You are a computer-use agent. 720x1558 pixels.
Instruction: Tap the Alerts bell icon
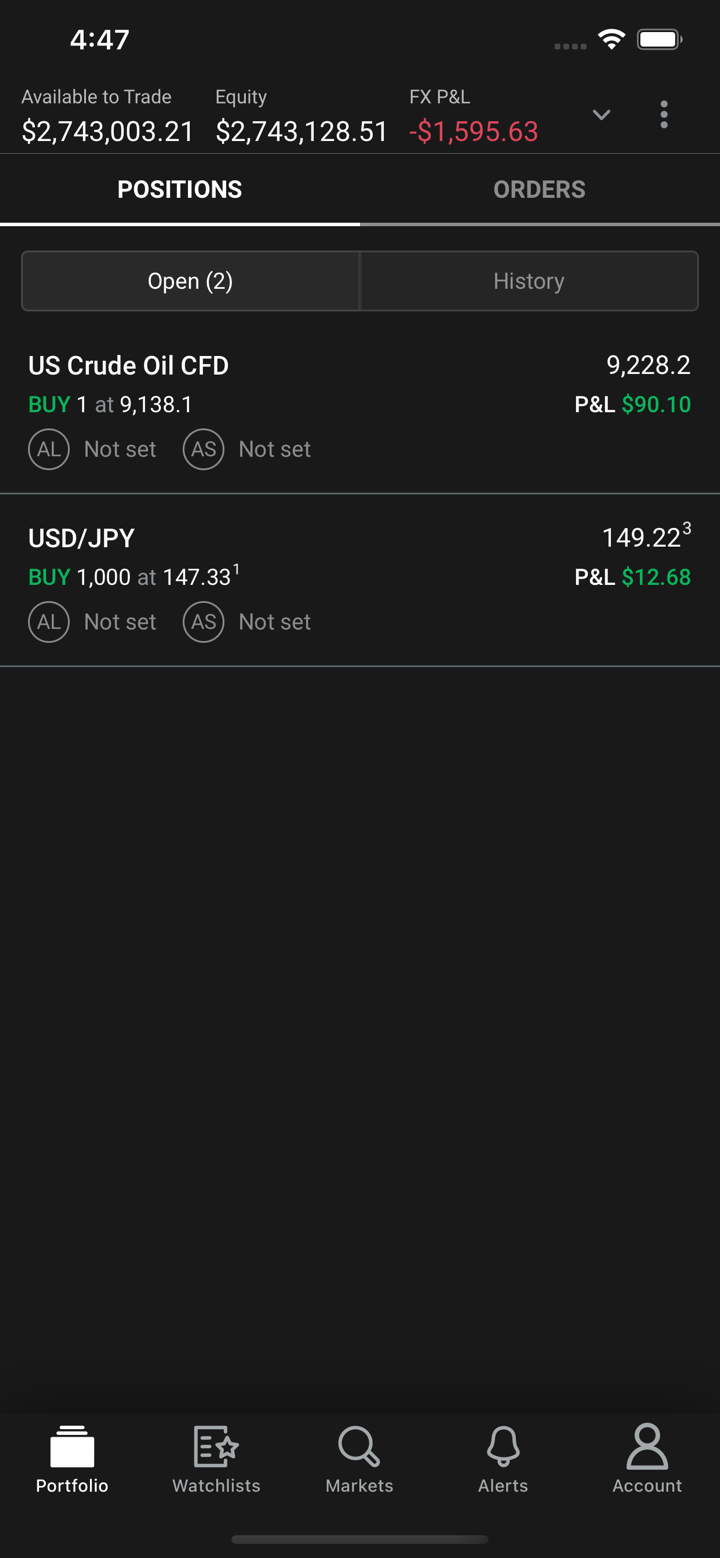[x=503, y=1449]
